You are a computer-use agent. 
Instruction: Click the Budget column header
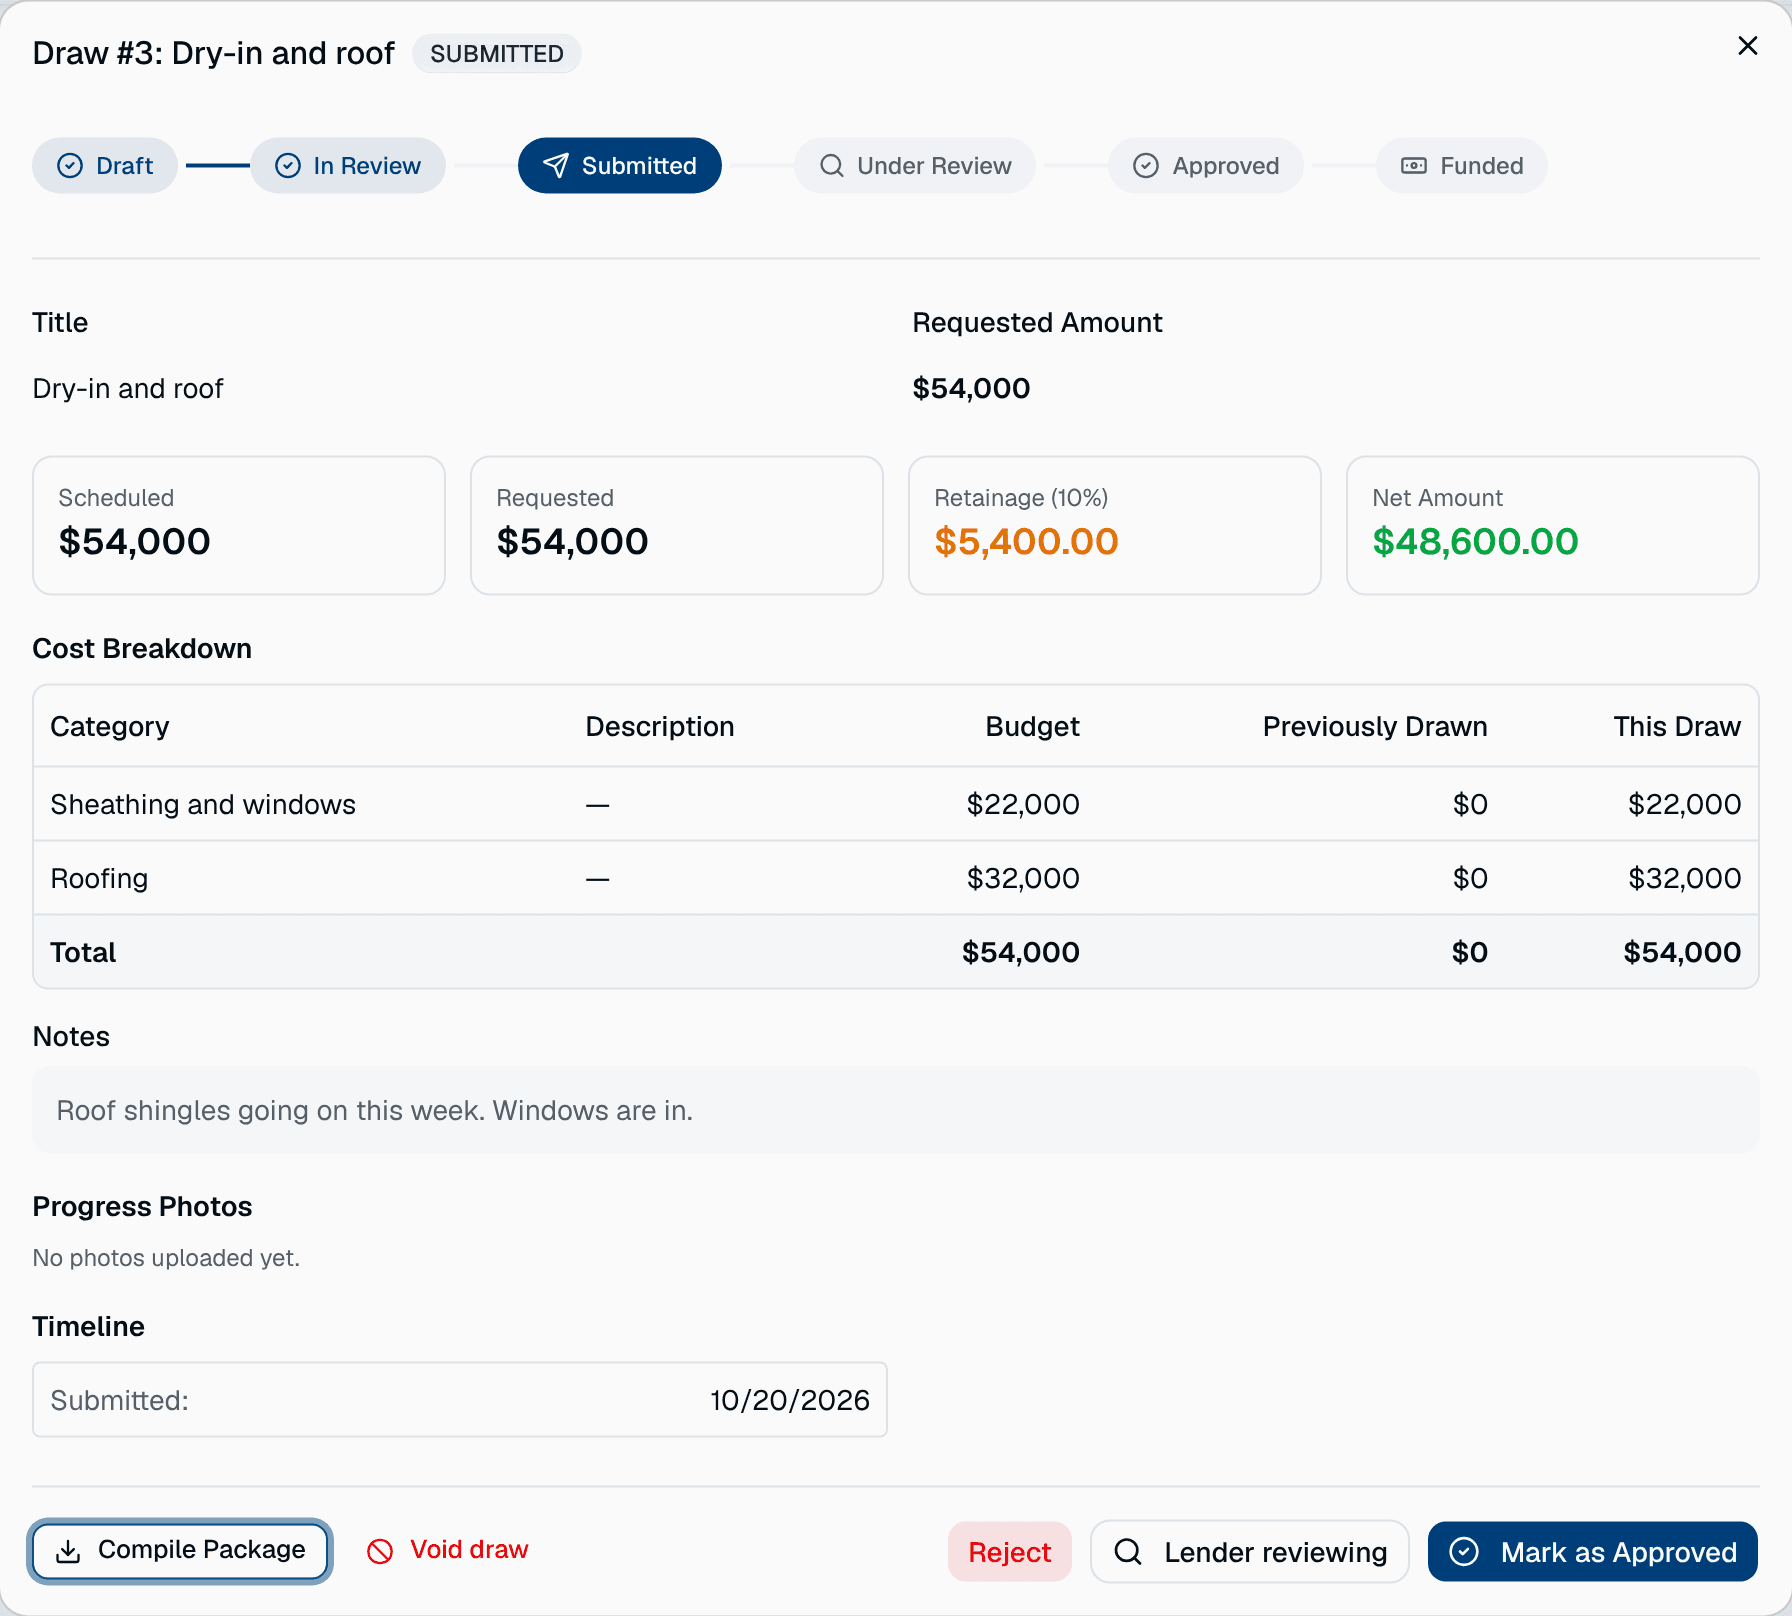(1032, 726)
